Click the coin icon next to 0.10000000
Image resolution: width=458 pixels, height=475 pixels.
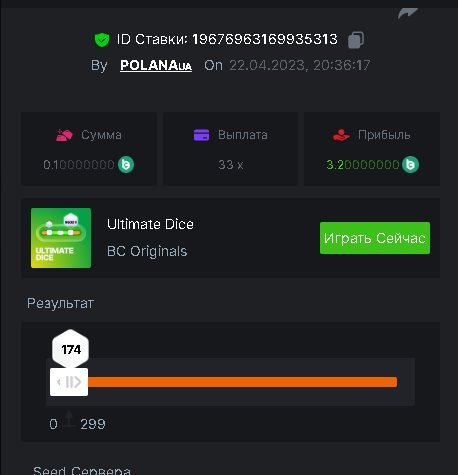tap(126, 164)
